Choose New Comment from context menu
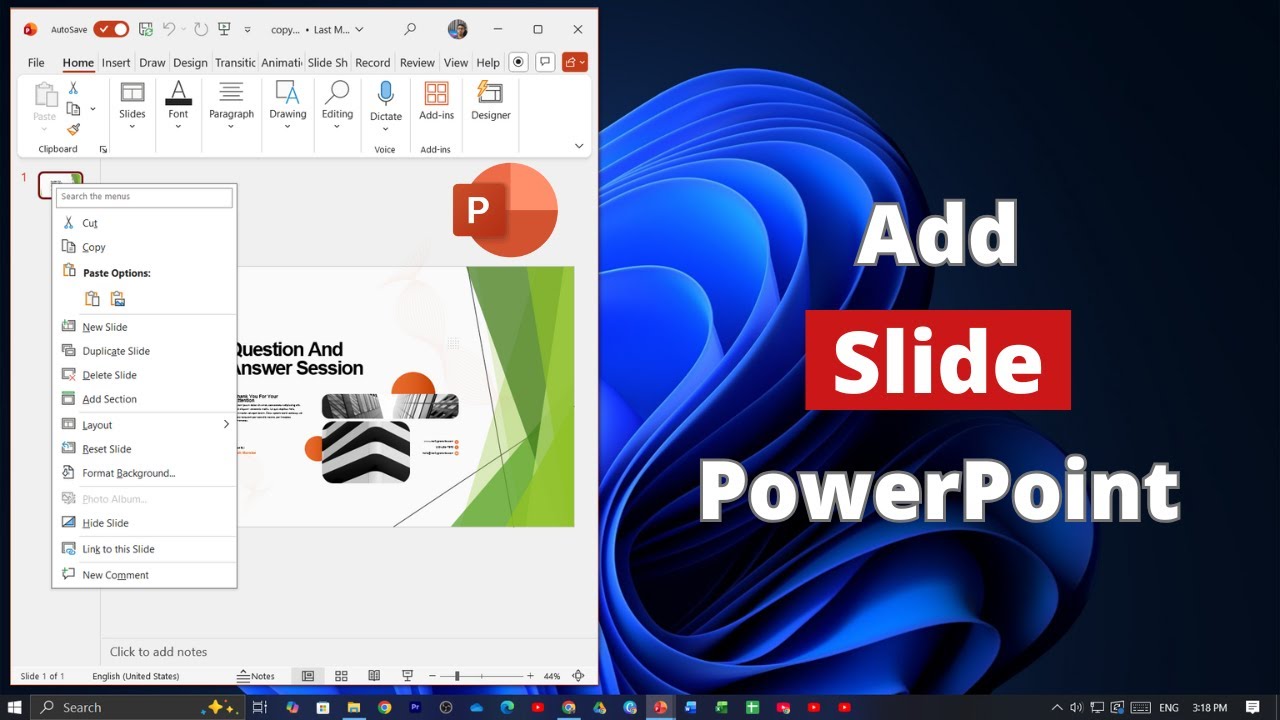 144,575
